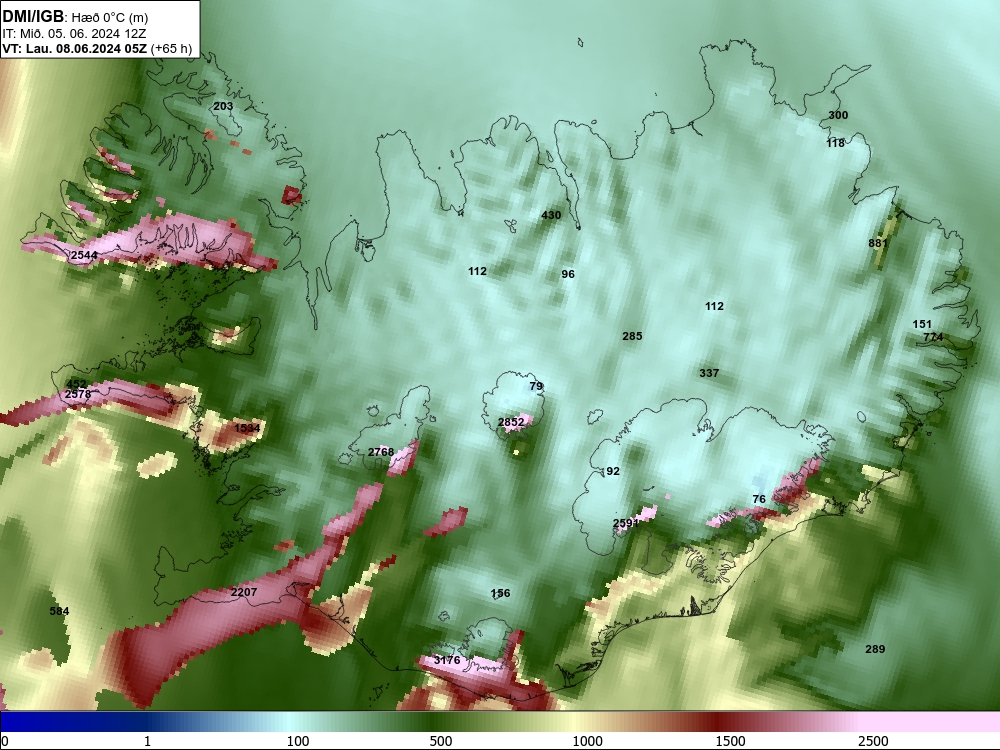Click the 285 value label
Viewport: 1000px width, 750px height.
pyautogui.click(x=632, y=336)
